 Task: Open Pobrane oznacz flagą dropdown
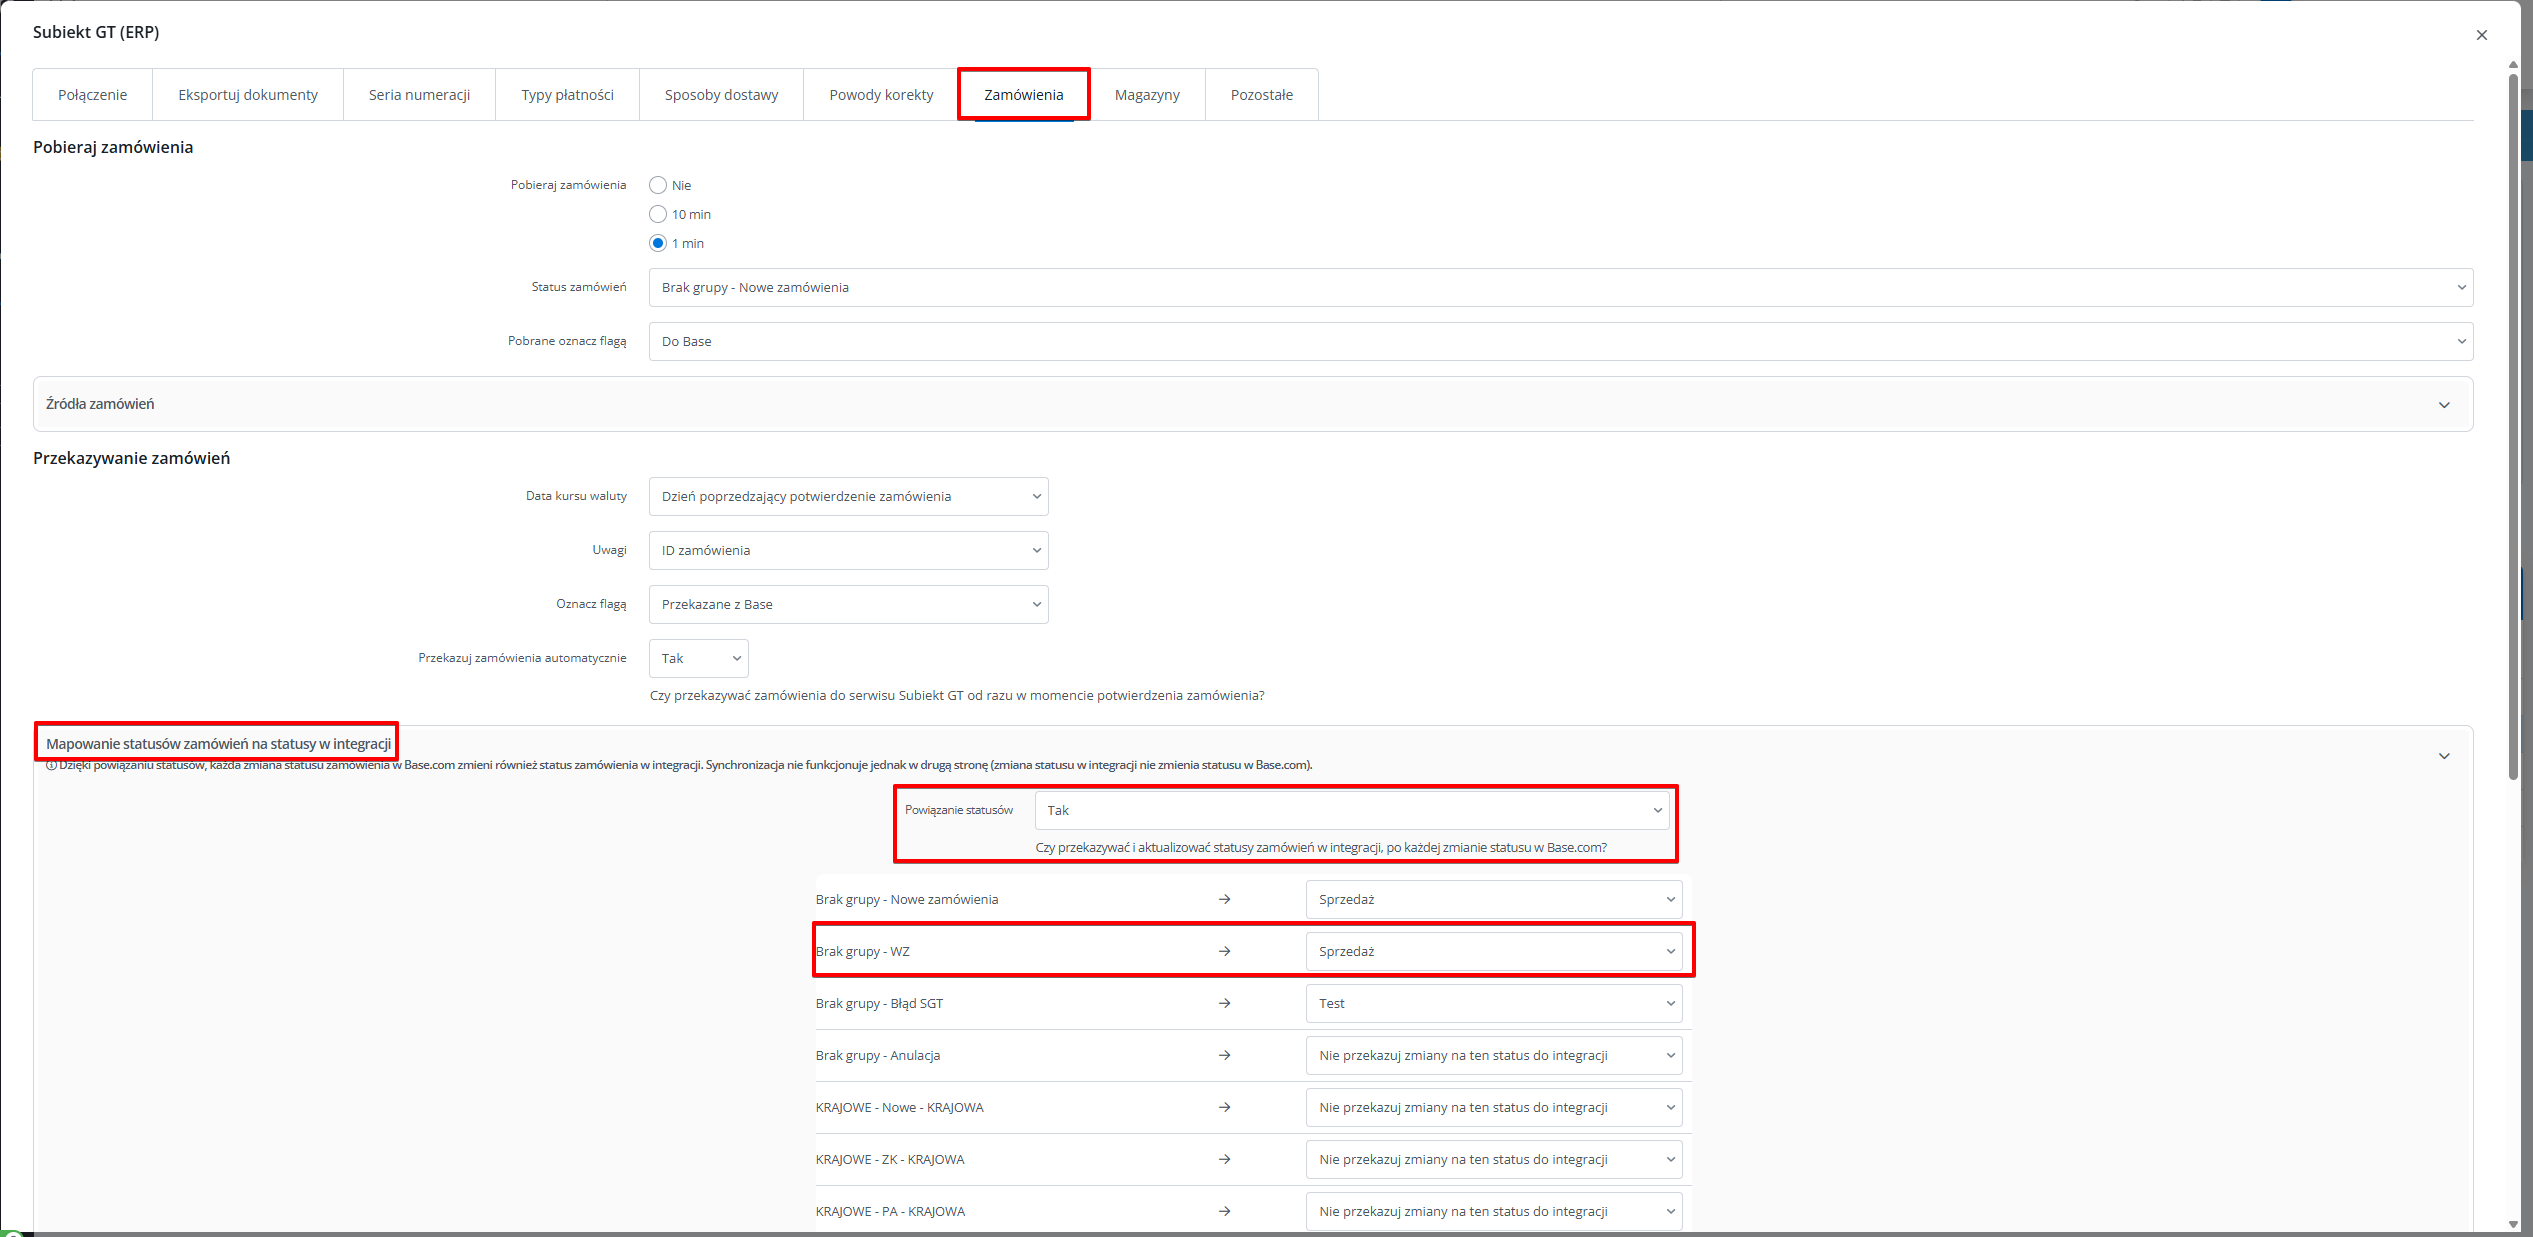(x=1560, y=341)
